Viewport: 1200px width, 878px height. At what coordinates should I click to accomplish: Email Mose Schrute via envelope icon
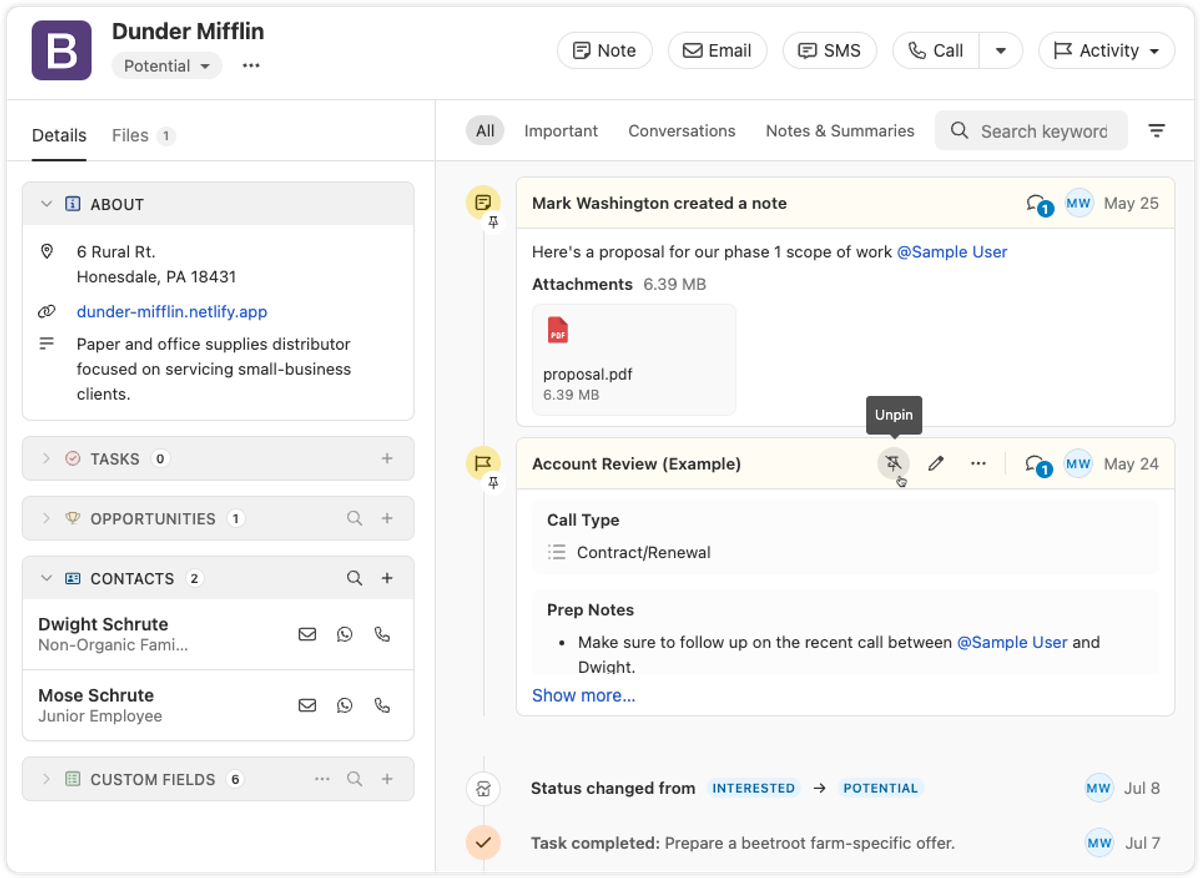(x=307, y=705)
